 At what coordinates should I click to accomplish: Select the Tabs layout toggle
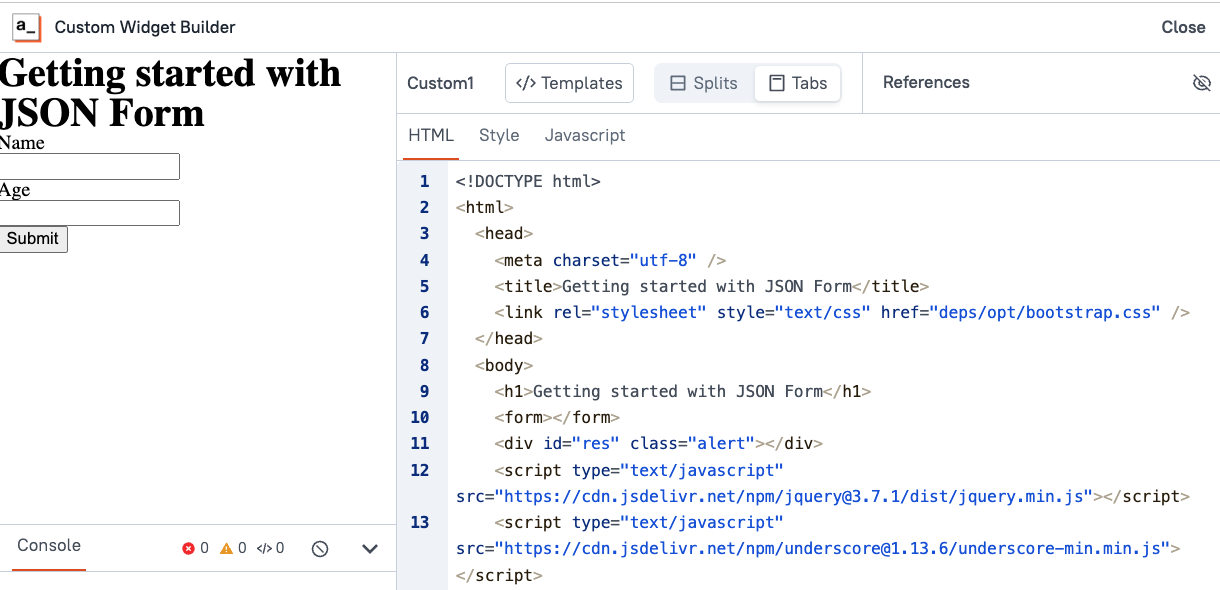tap(797, 83)
